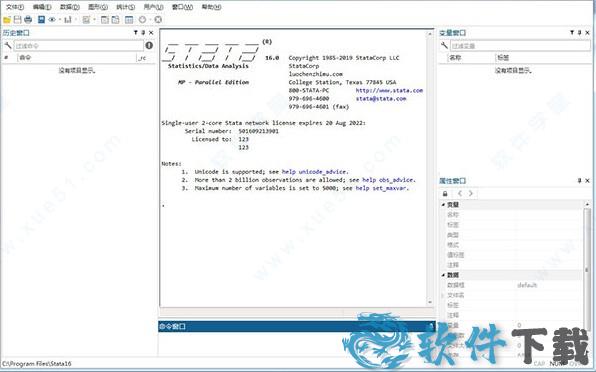Open the 数据(D) menu

(x=70, y=7)
